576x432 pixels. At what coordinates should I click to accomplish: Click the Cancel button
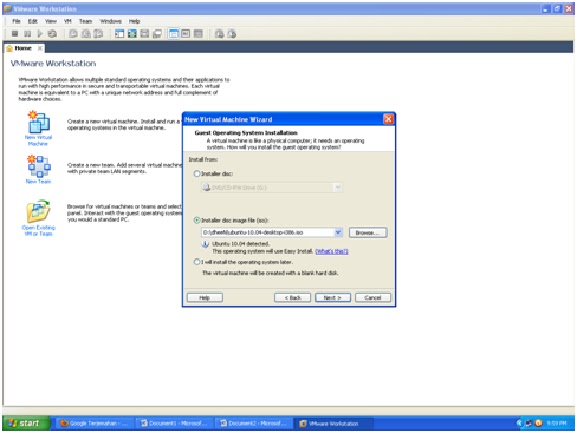pyautogui.click(x=373, y=298)
